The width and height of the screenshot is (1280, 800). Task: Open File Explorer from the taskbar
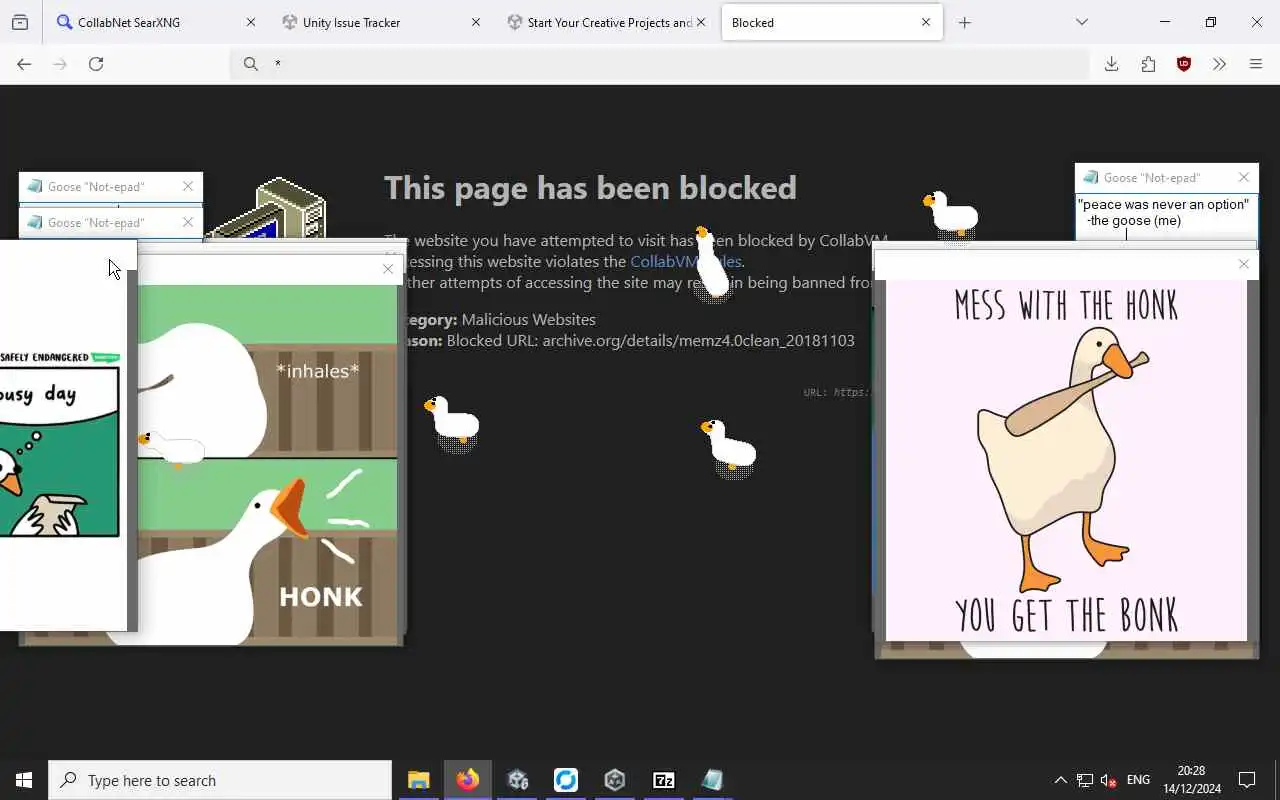pos(419,780)
